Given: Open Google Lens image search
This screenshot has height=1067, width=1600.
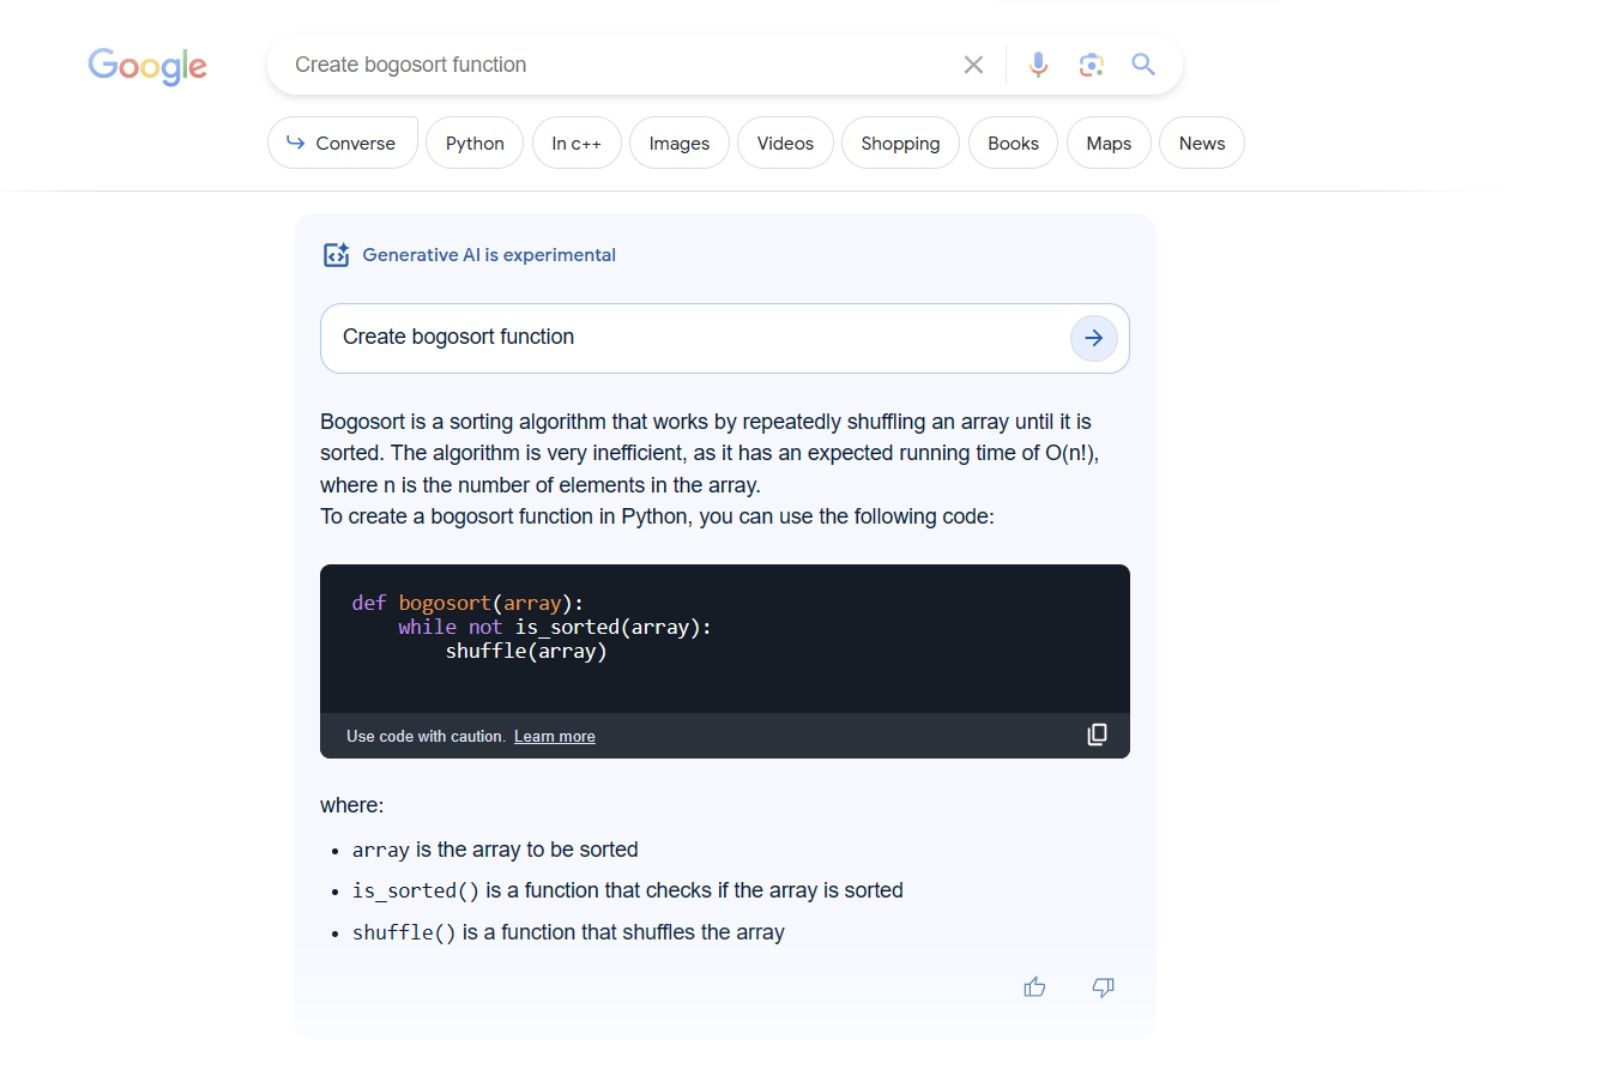Looking at the screenshot, I should point(1090,64).
